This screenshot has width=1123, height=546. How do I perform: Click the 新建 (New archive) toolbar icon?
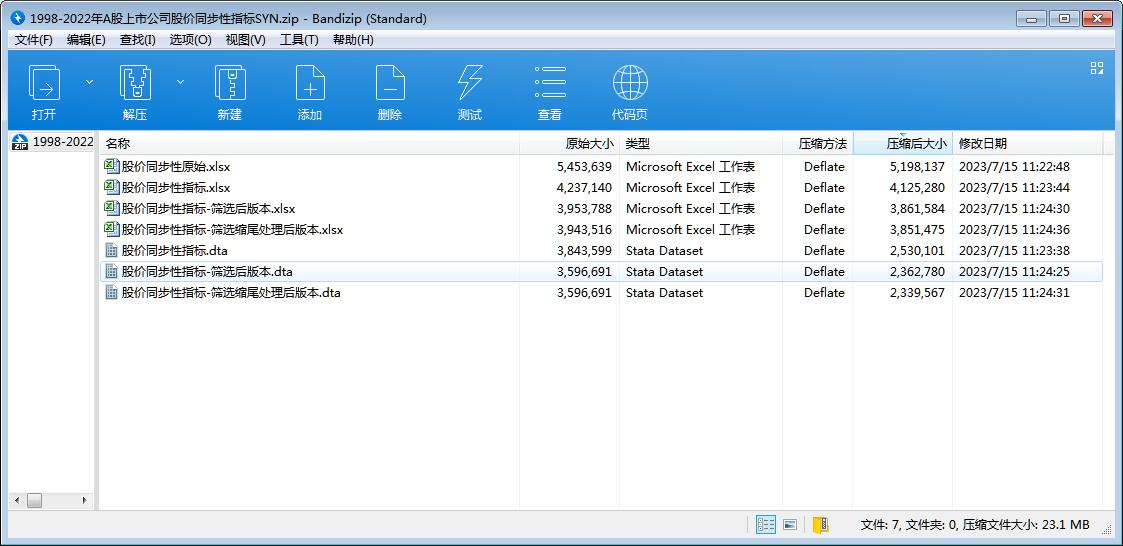pyautogui.click(x=230, y=82)
